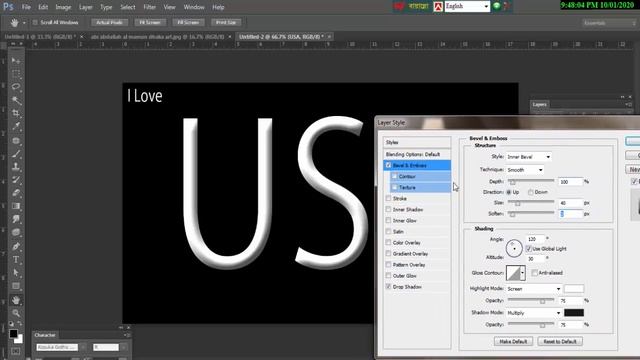Open the Highlight Mode dropdown
The image size is (640, 360).
534,289
